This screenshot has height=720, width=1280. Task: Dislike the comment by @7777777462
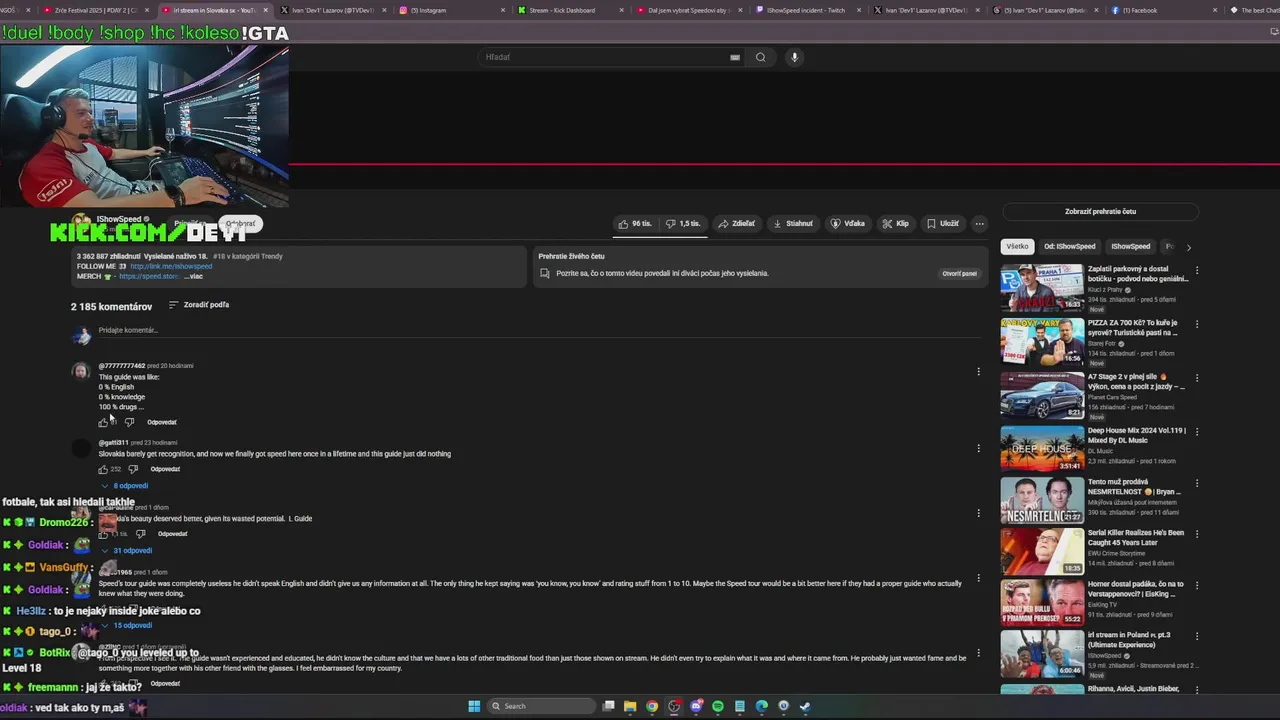click(x=129, y=422)
